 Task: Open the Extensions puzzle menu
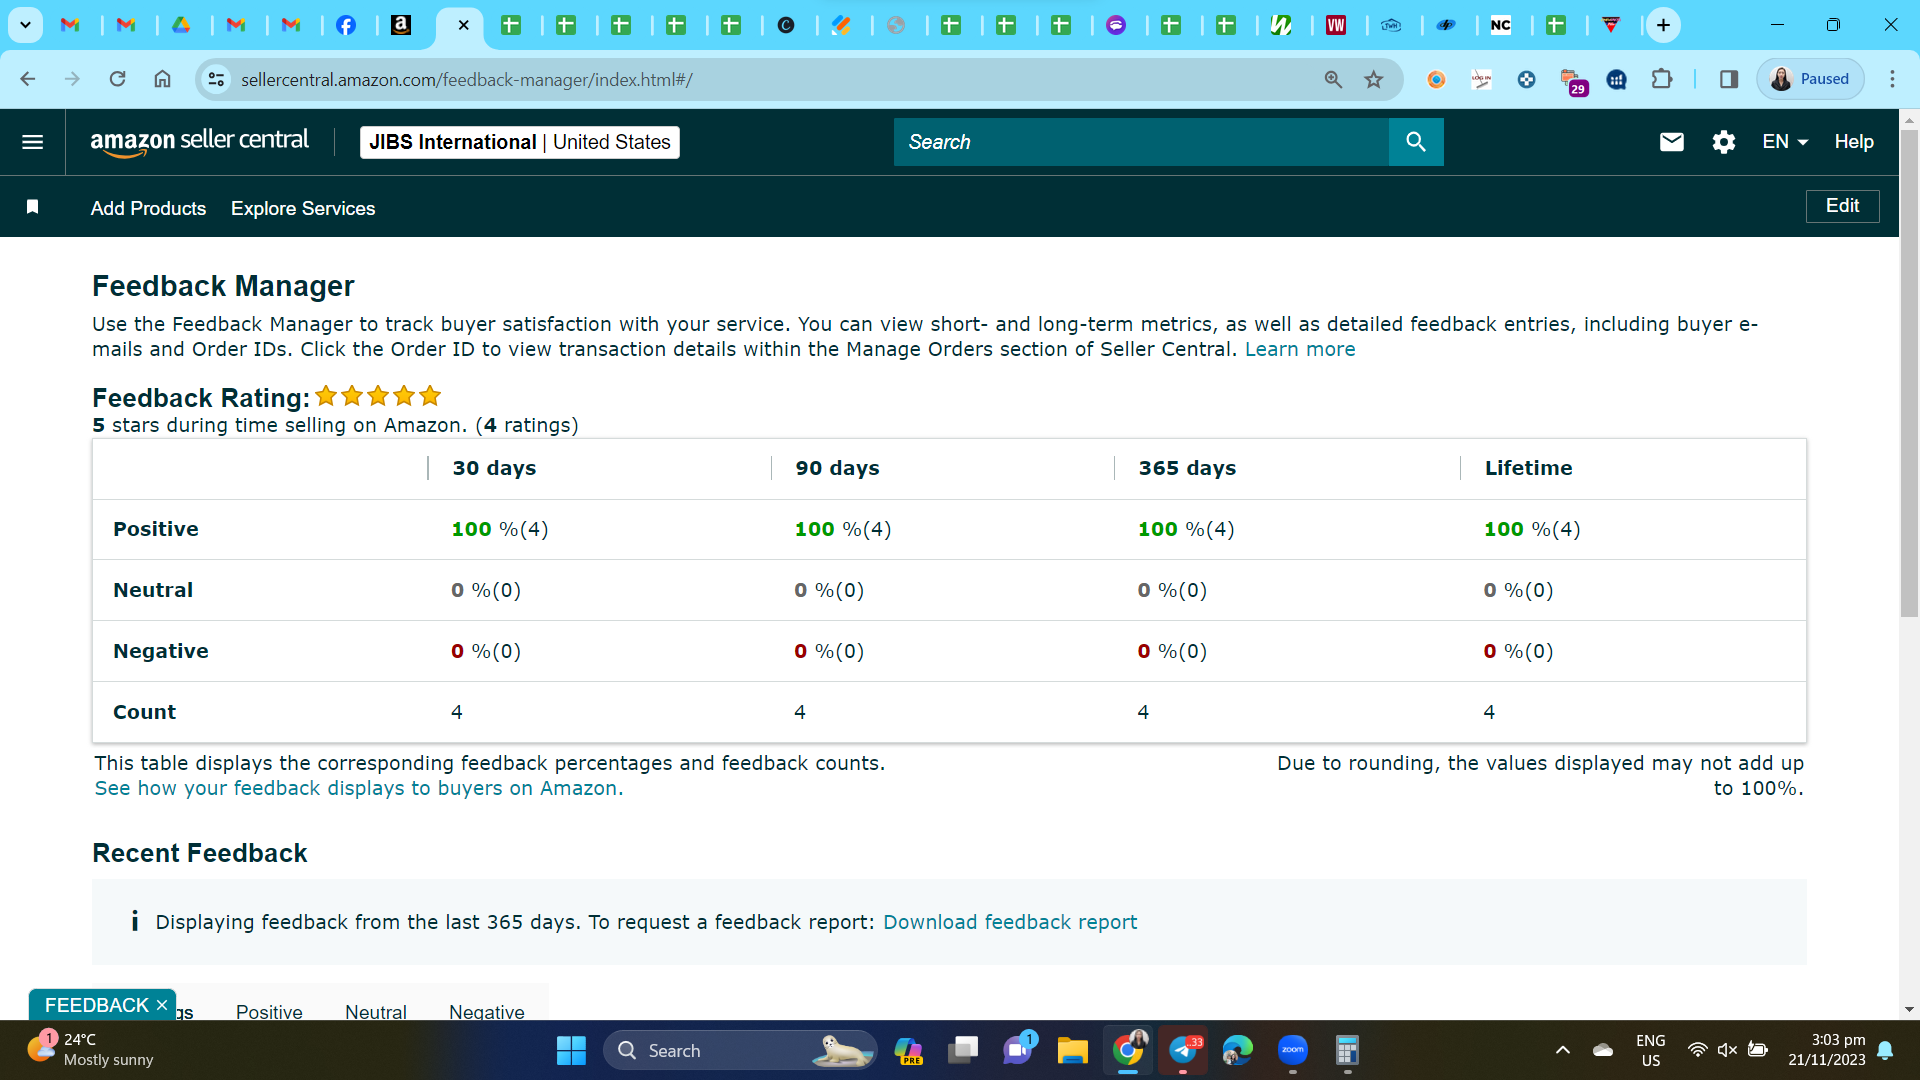point(1662,79)
